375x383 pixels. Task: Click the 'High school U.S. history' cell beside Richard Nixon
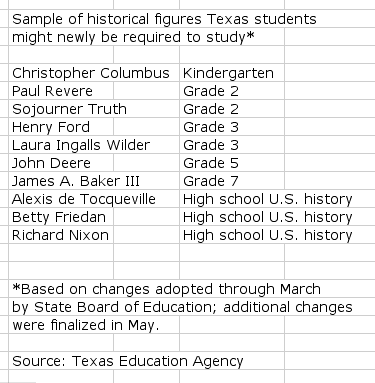[x=232, y=235]
